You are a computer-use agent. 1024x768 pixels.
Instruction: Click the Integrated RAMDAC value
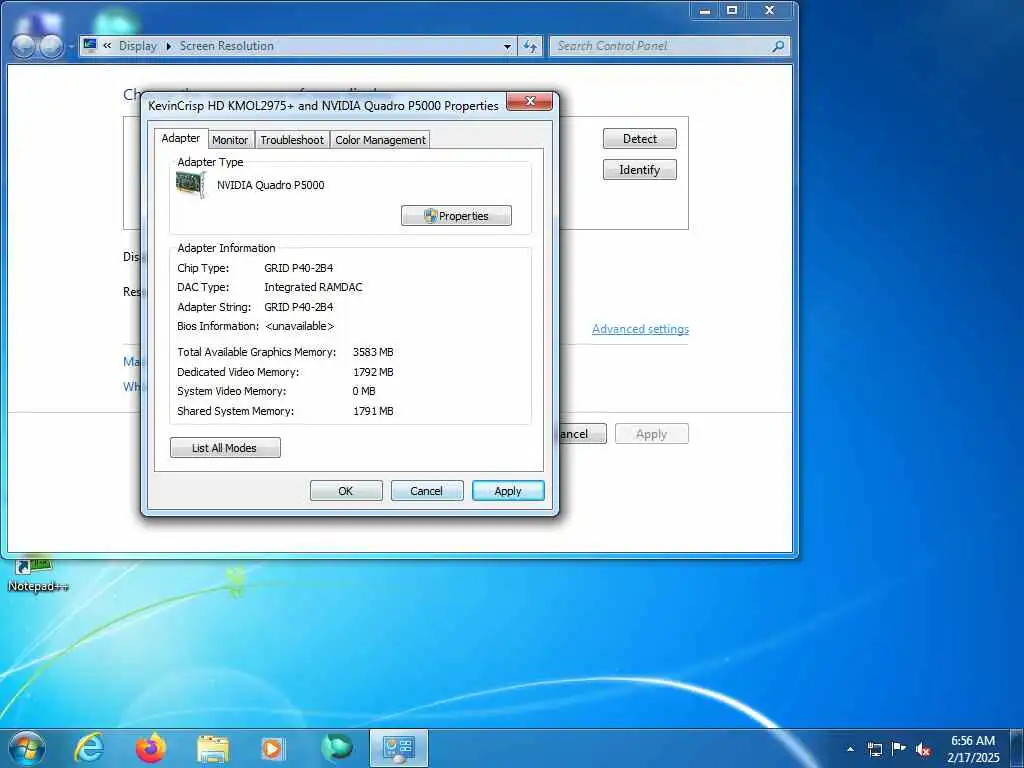click(x=313, y=287)
